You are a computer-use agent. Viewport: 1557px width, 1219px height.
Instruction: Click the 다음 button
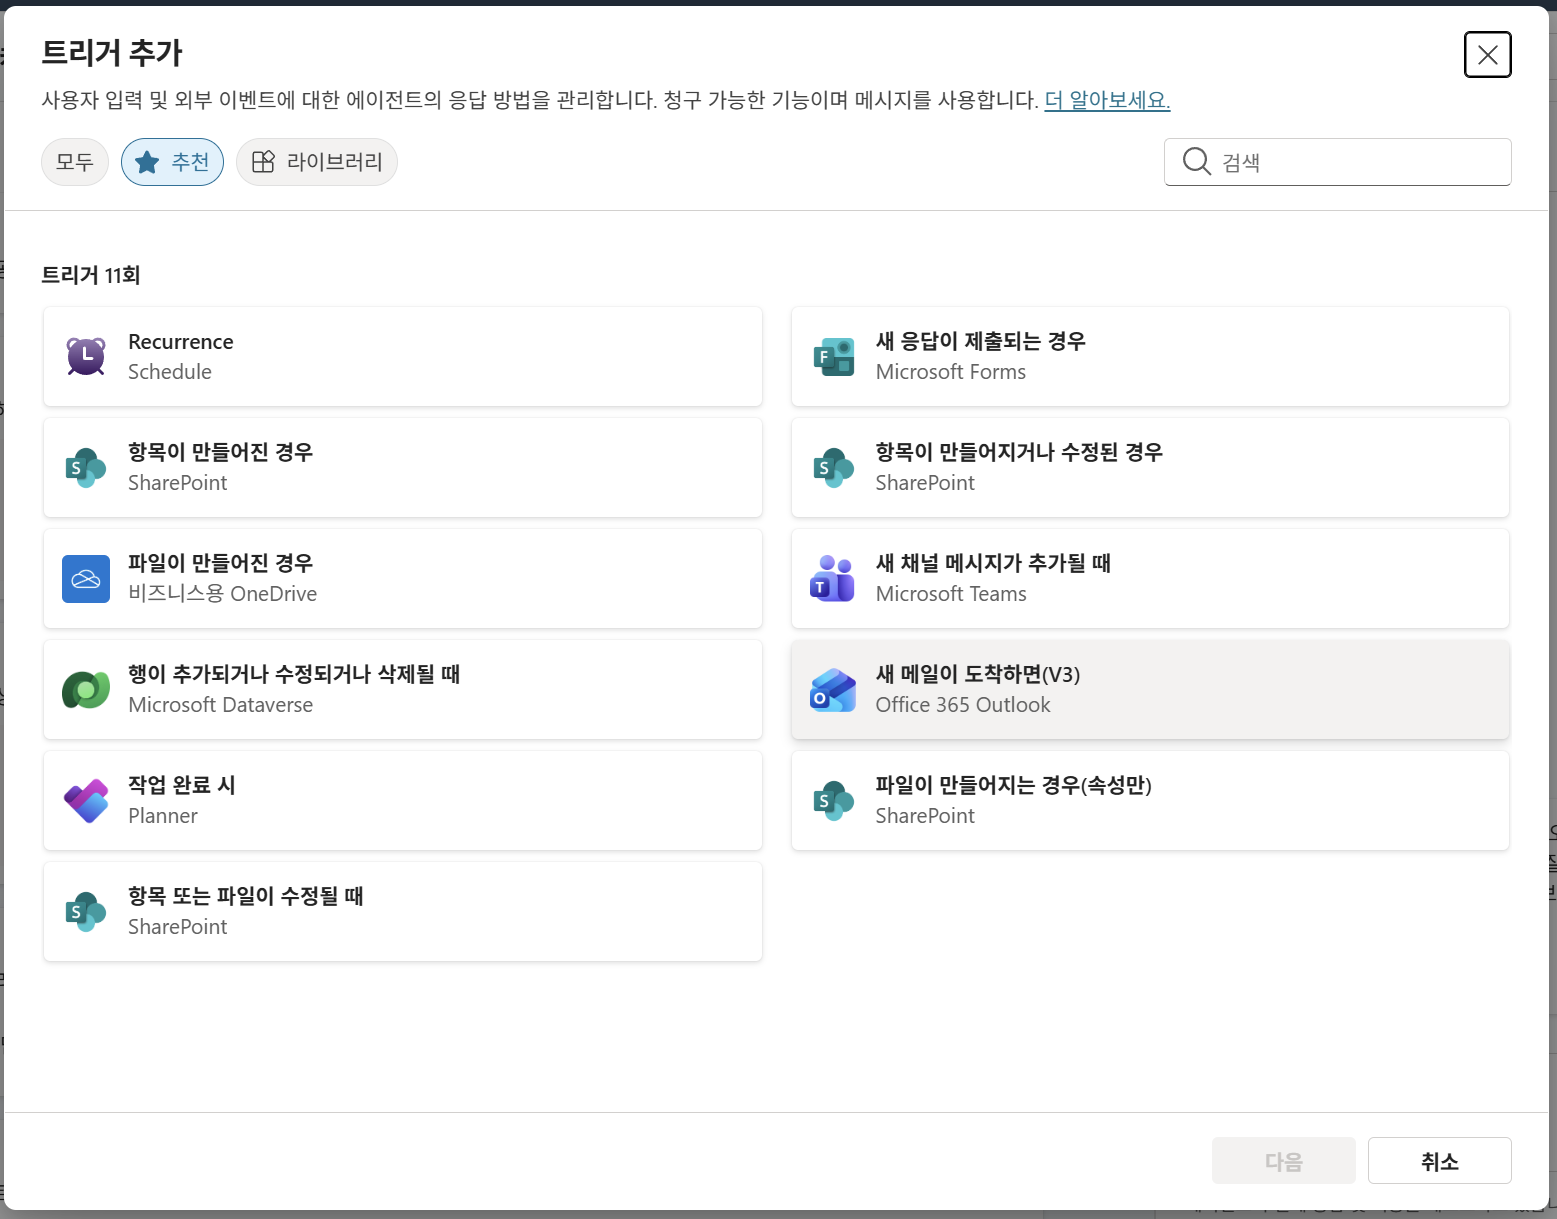1284,1161
